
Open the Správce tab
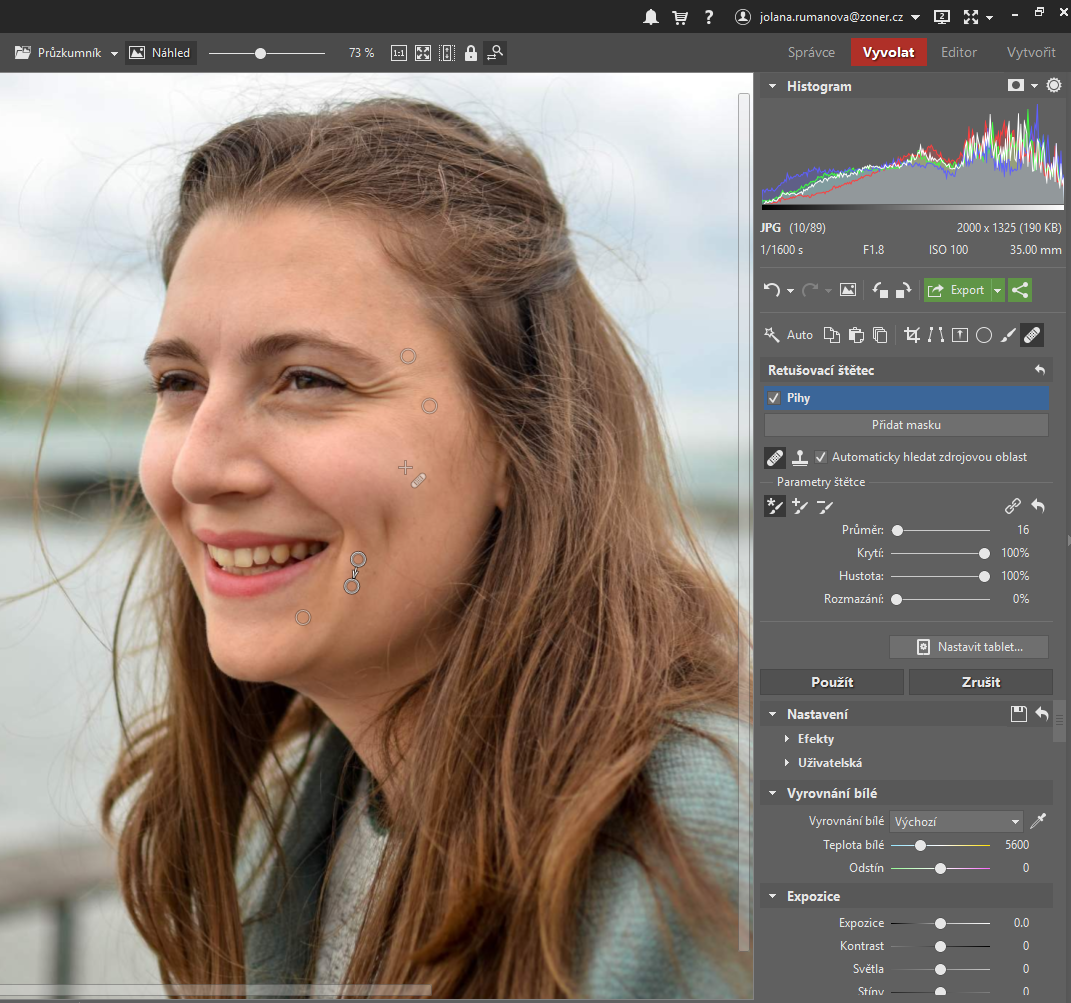click(x=811, y=52)
